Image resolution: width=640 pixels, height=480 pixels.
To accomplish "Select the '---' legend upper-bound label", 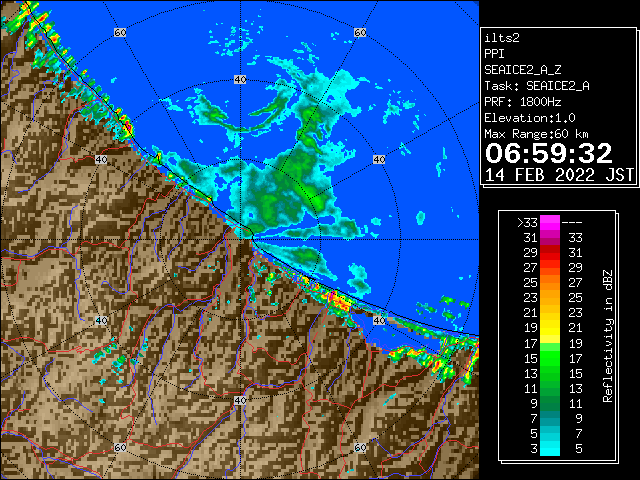I will click(572, 223).
